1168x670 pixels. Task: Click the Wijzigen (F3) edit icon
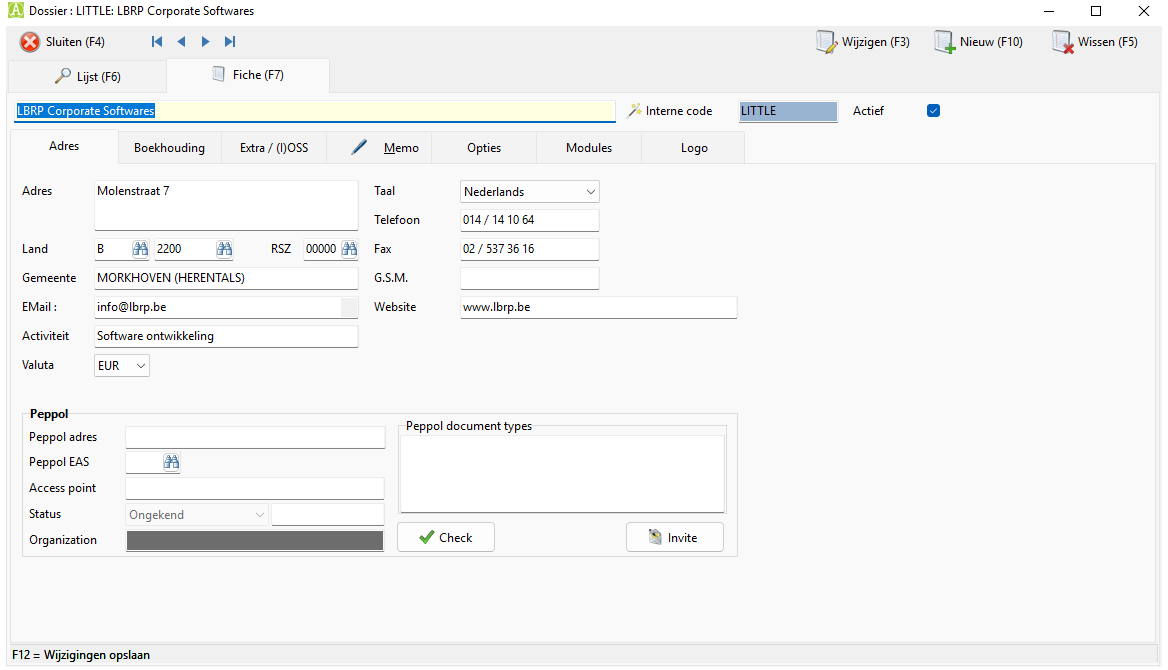[826, 42]
